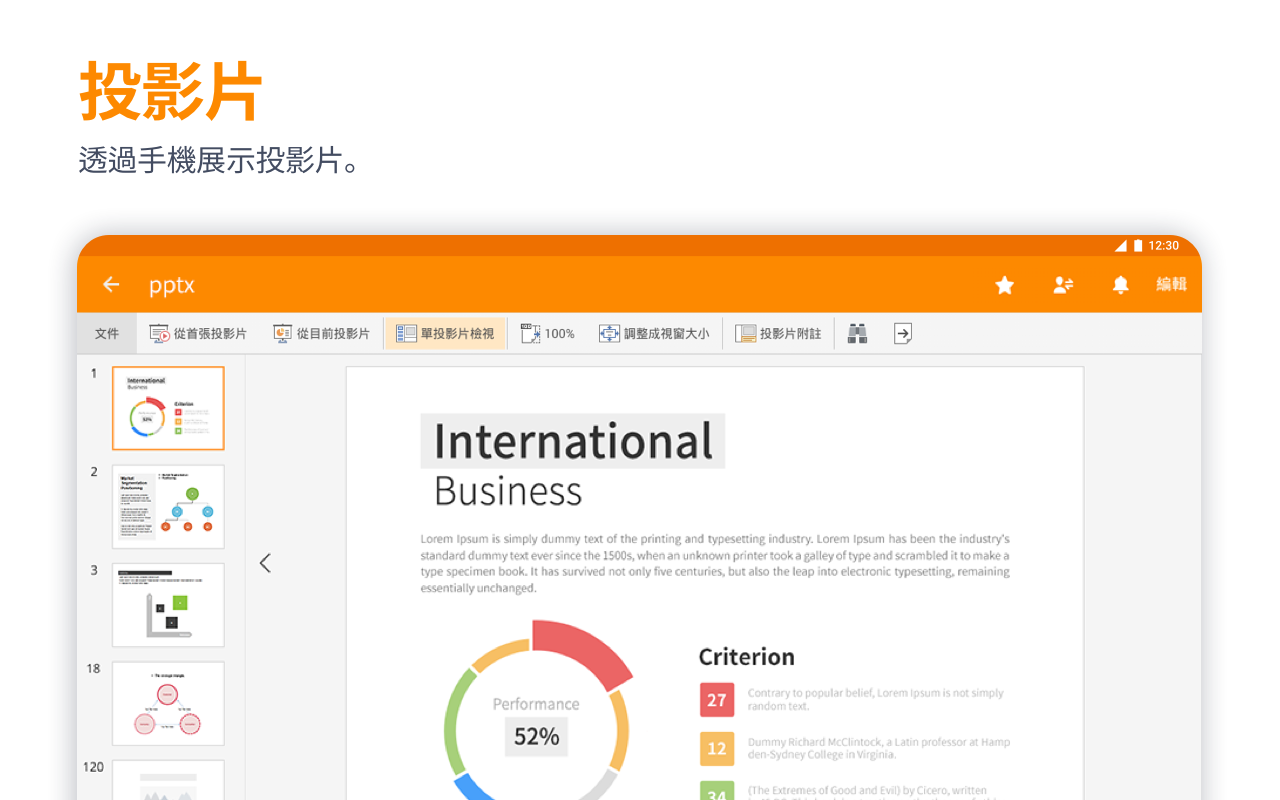Open 投影片附註 slide notes

778,334
